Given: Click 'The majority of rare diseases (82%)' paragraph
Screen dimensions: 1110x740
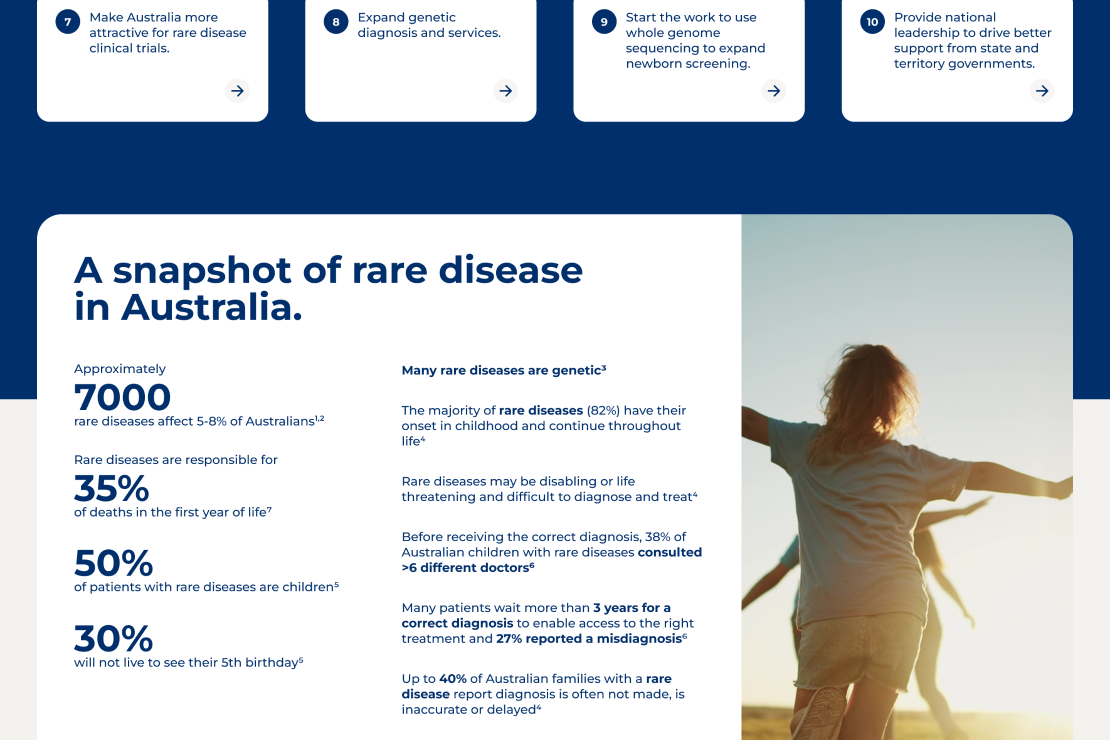Looking at the screenshot, I should pos(544,426).
